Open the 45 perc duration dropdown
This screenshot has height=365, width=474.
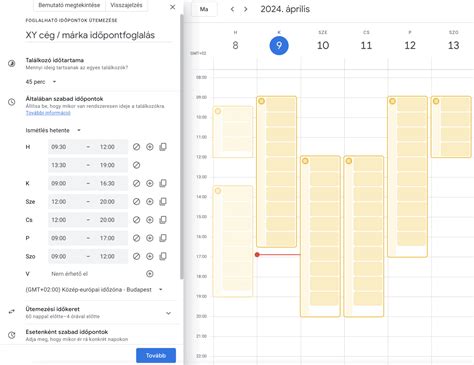point(41,82)
